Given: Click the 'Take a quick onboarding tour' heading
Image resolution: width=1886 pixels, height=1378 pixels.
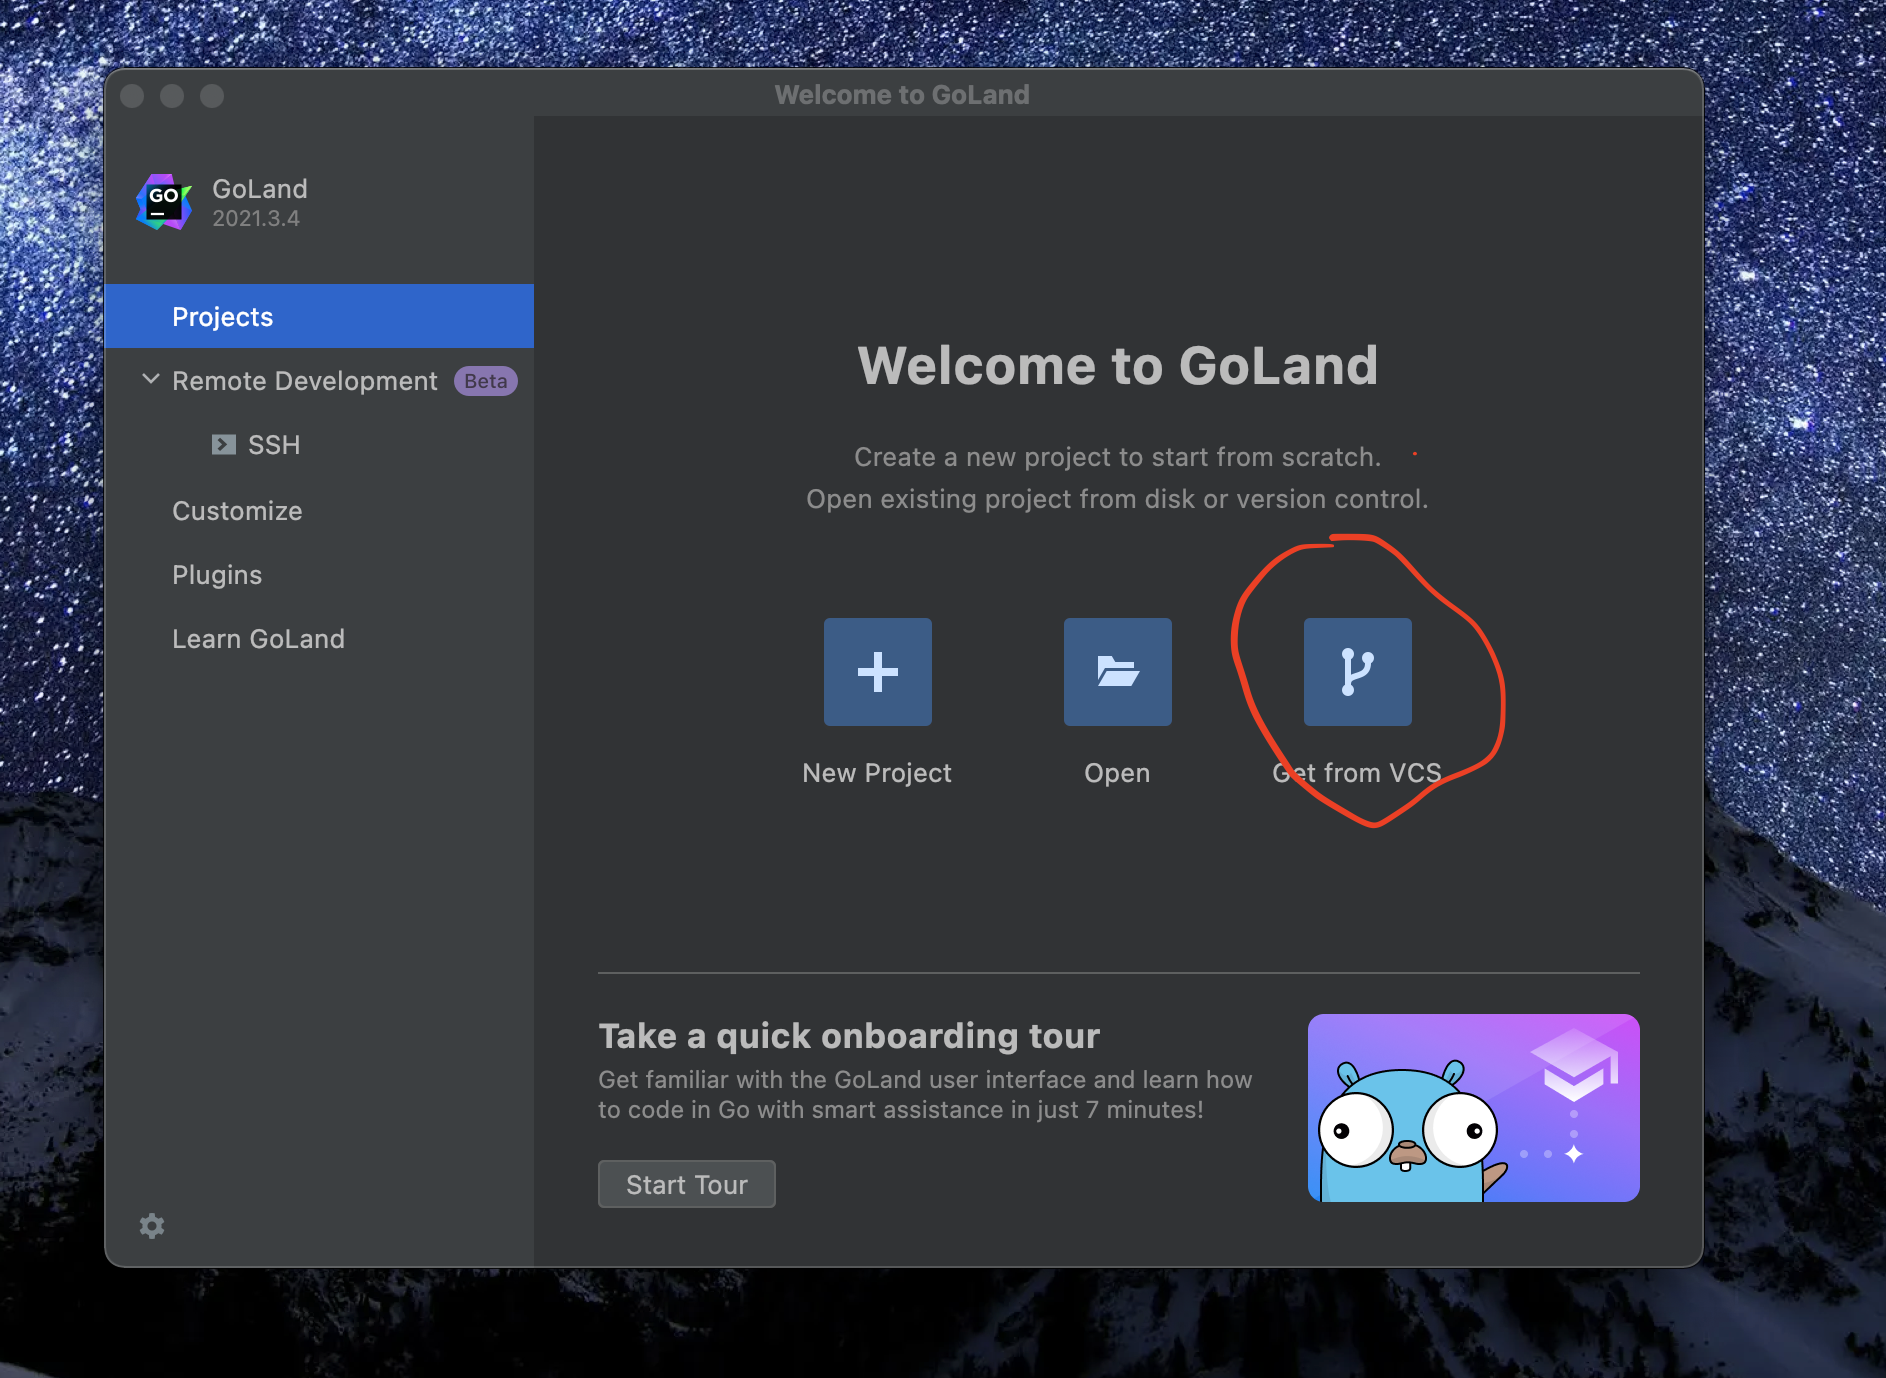Looking at the screenshot, I should (x=849, y=1036).
